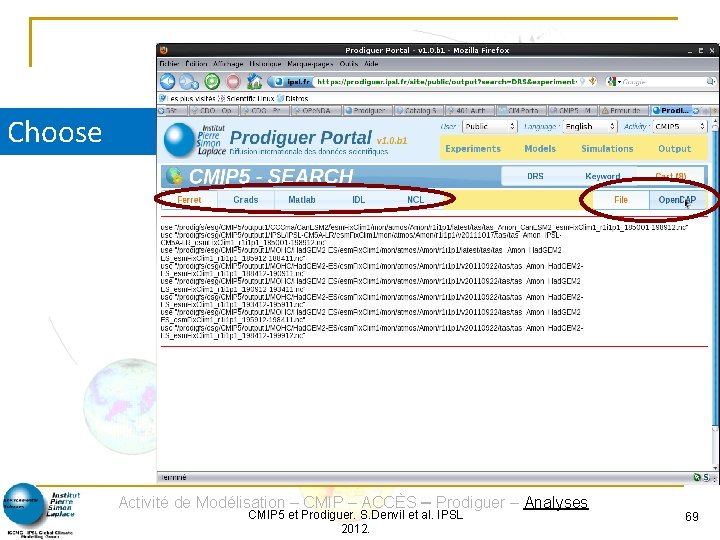Viewport: 720px width, 540px height.
Task: Select the IDL script format tab
Action: pyautogui.click(x=359, y=200)
